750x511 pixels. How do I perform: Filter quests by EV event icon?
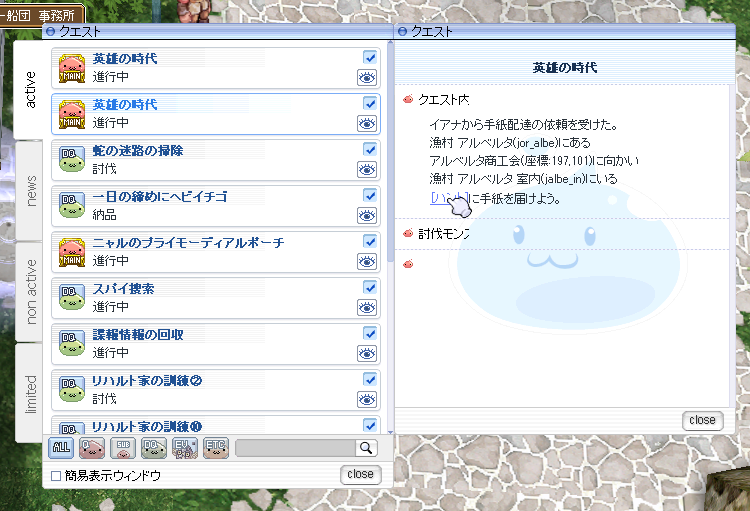(184, 448)
